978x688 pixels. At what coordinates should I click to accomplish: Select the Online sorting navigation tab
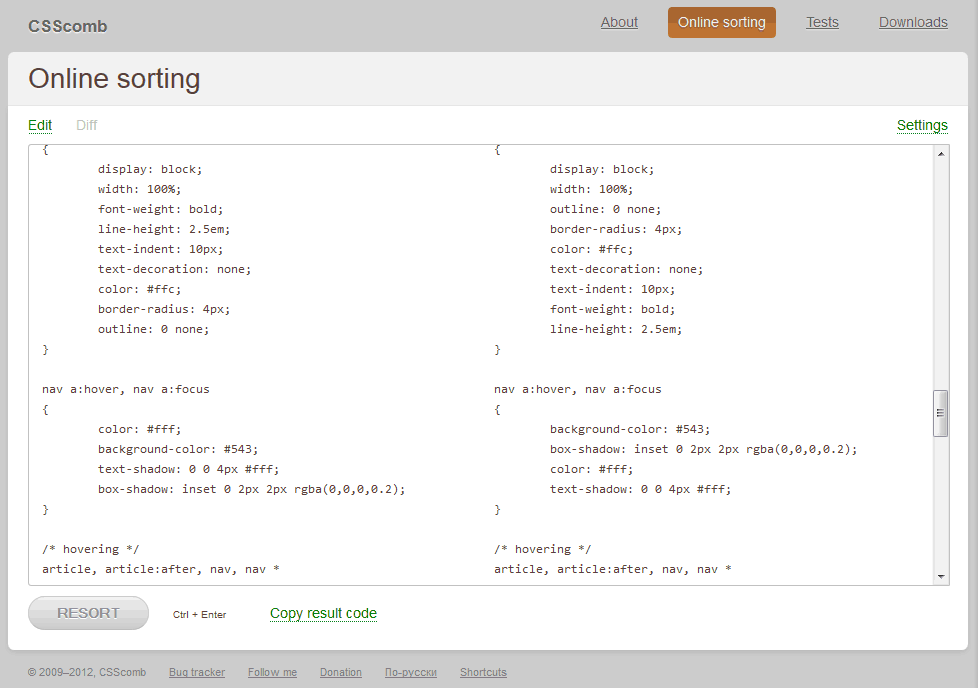click(721, 22)
